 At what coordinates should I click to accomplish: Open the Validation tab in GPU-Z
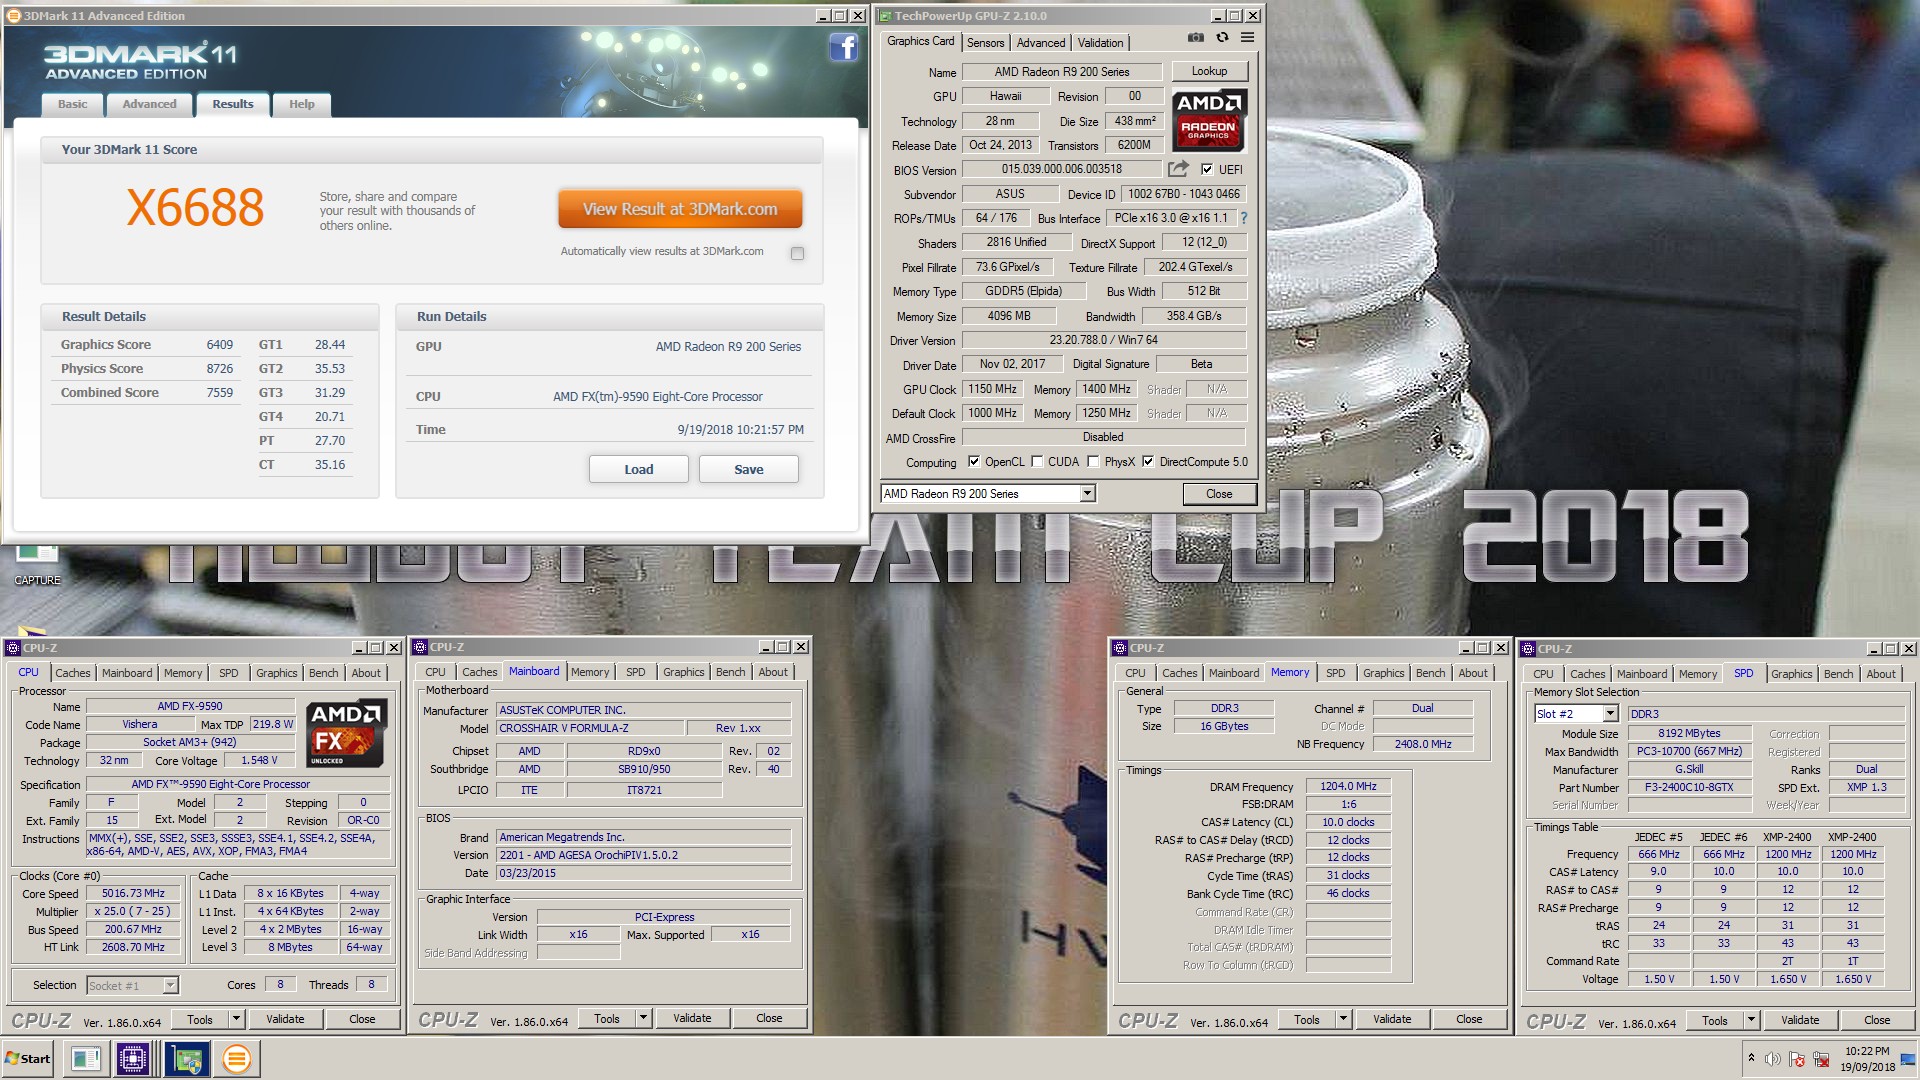point(1100,43)
